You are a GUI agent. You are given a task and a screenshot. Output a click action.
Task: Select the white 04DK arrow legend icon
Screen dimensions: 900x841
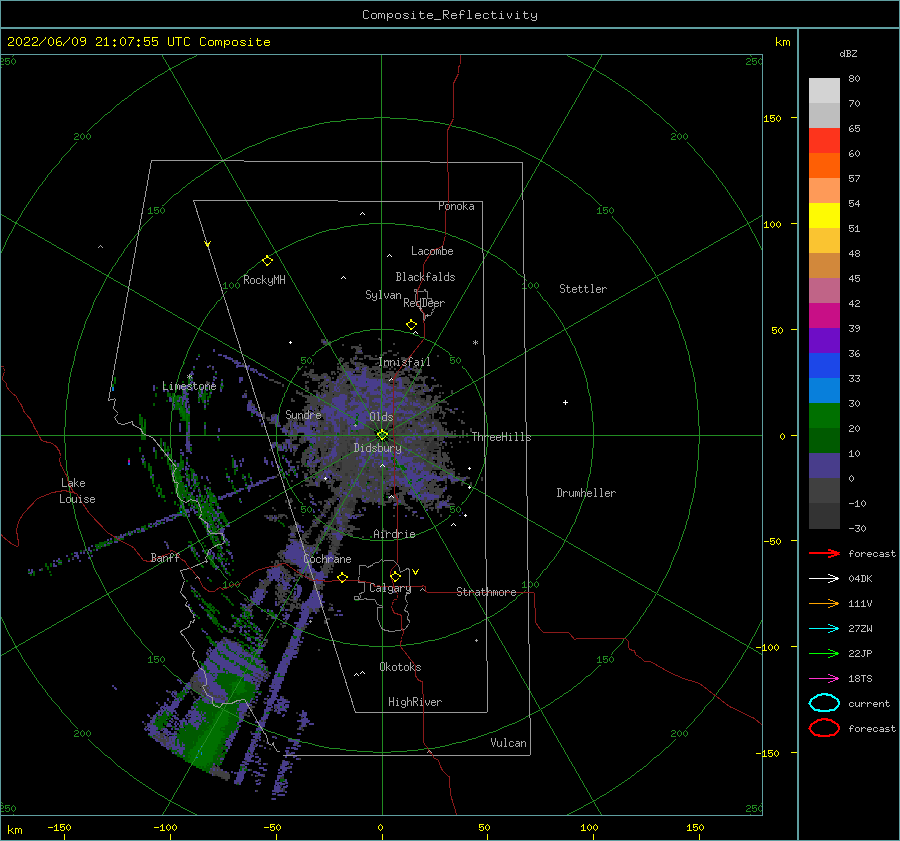coord(824,578)
